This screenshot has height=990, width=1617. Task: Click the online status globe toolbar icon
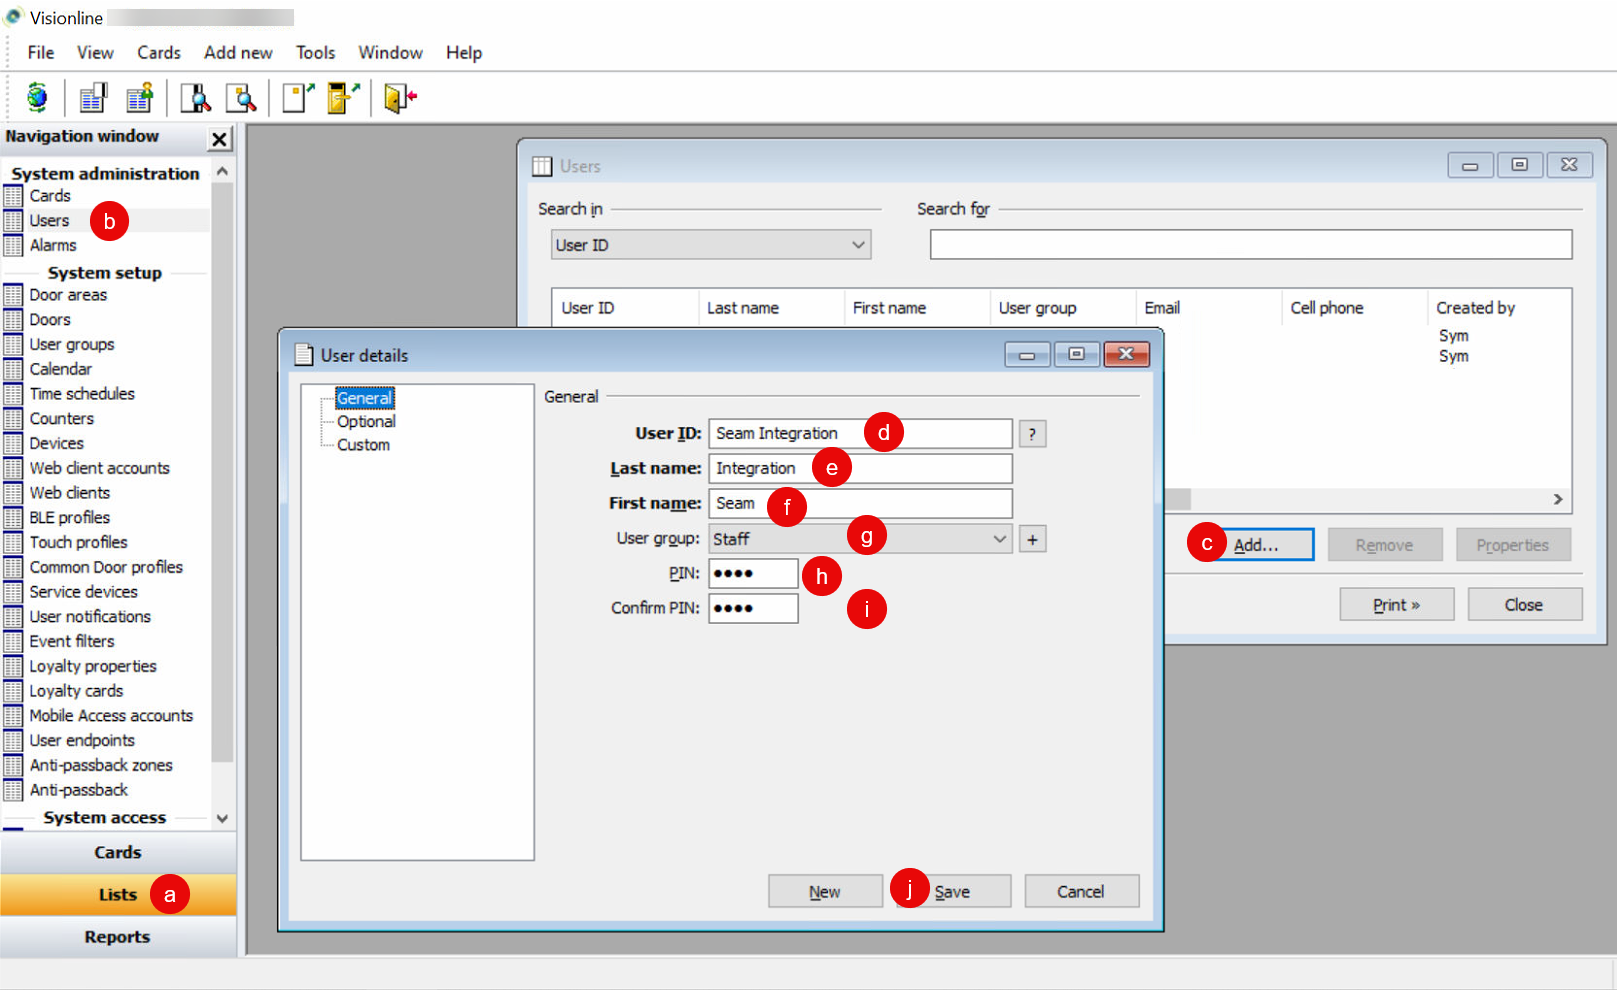pos(35,98)
